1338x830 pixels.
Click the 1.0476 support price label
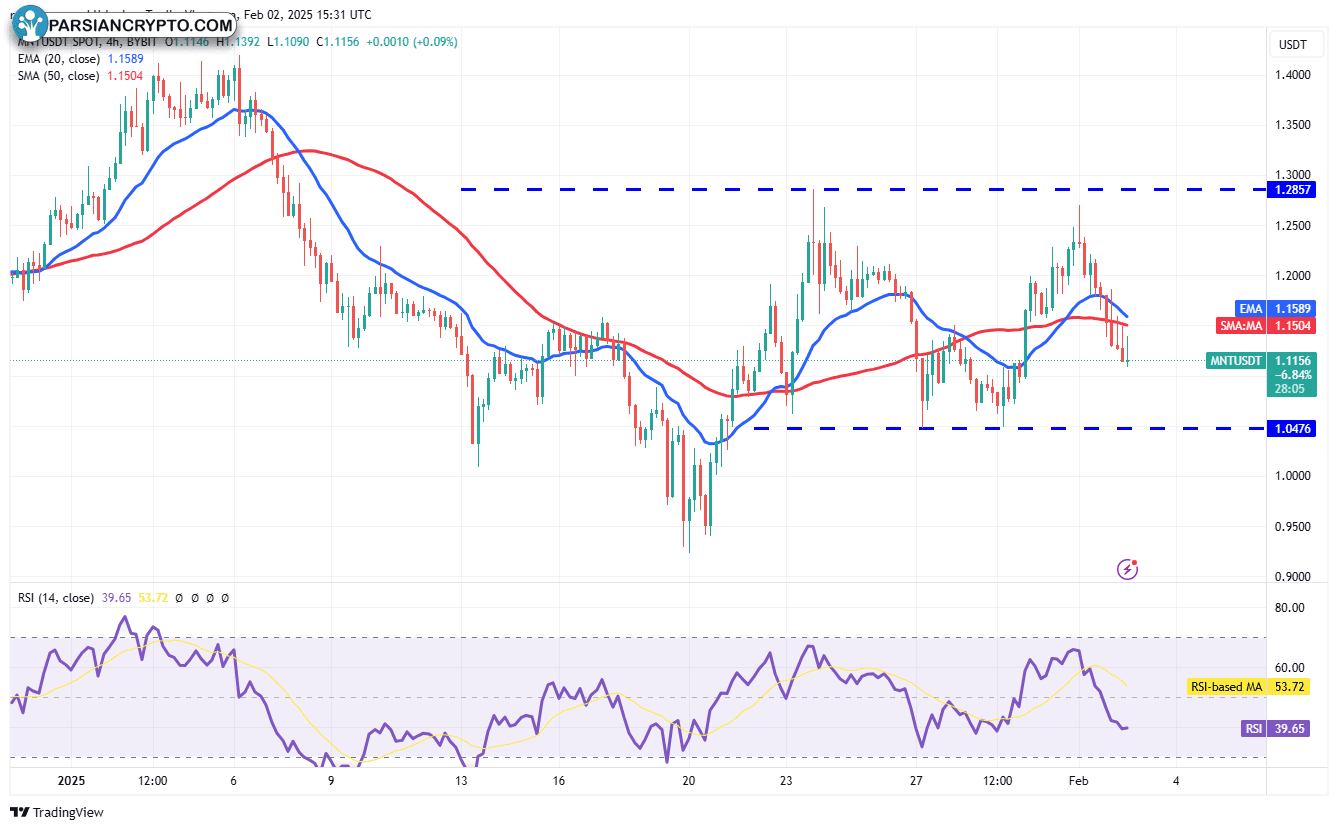pyautogui.click(x=1292, y=428)
